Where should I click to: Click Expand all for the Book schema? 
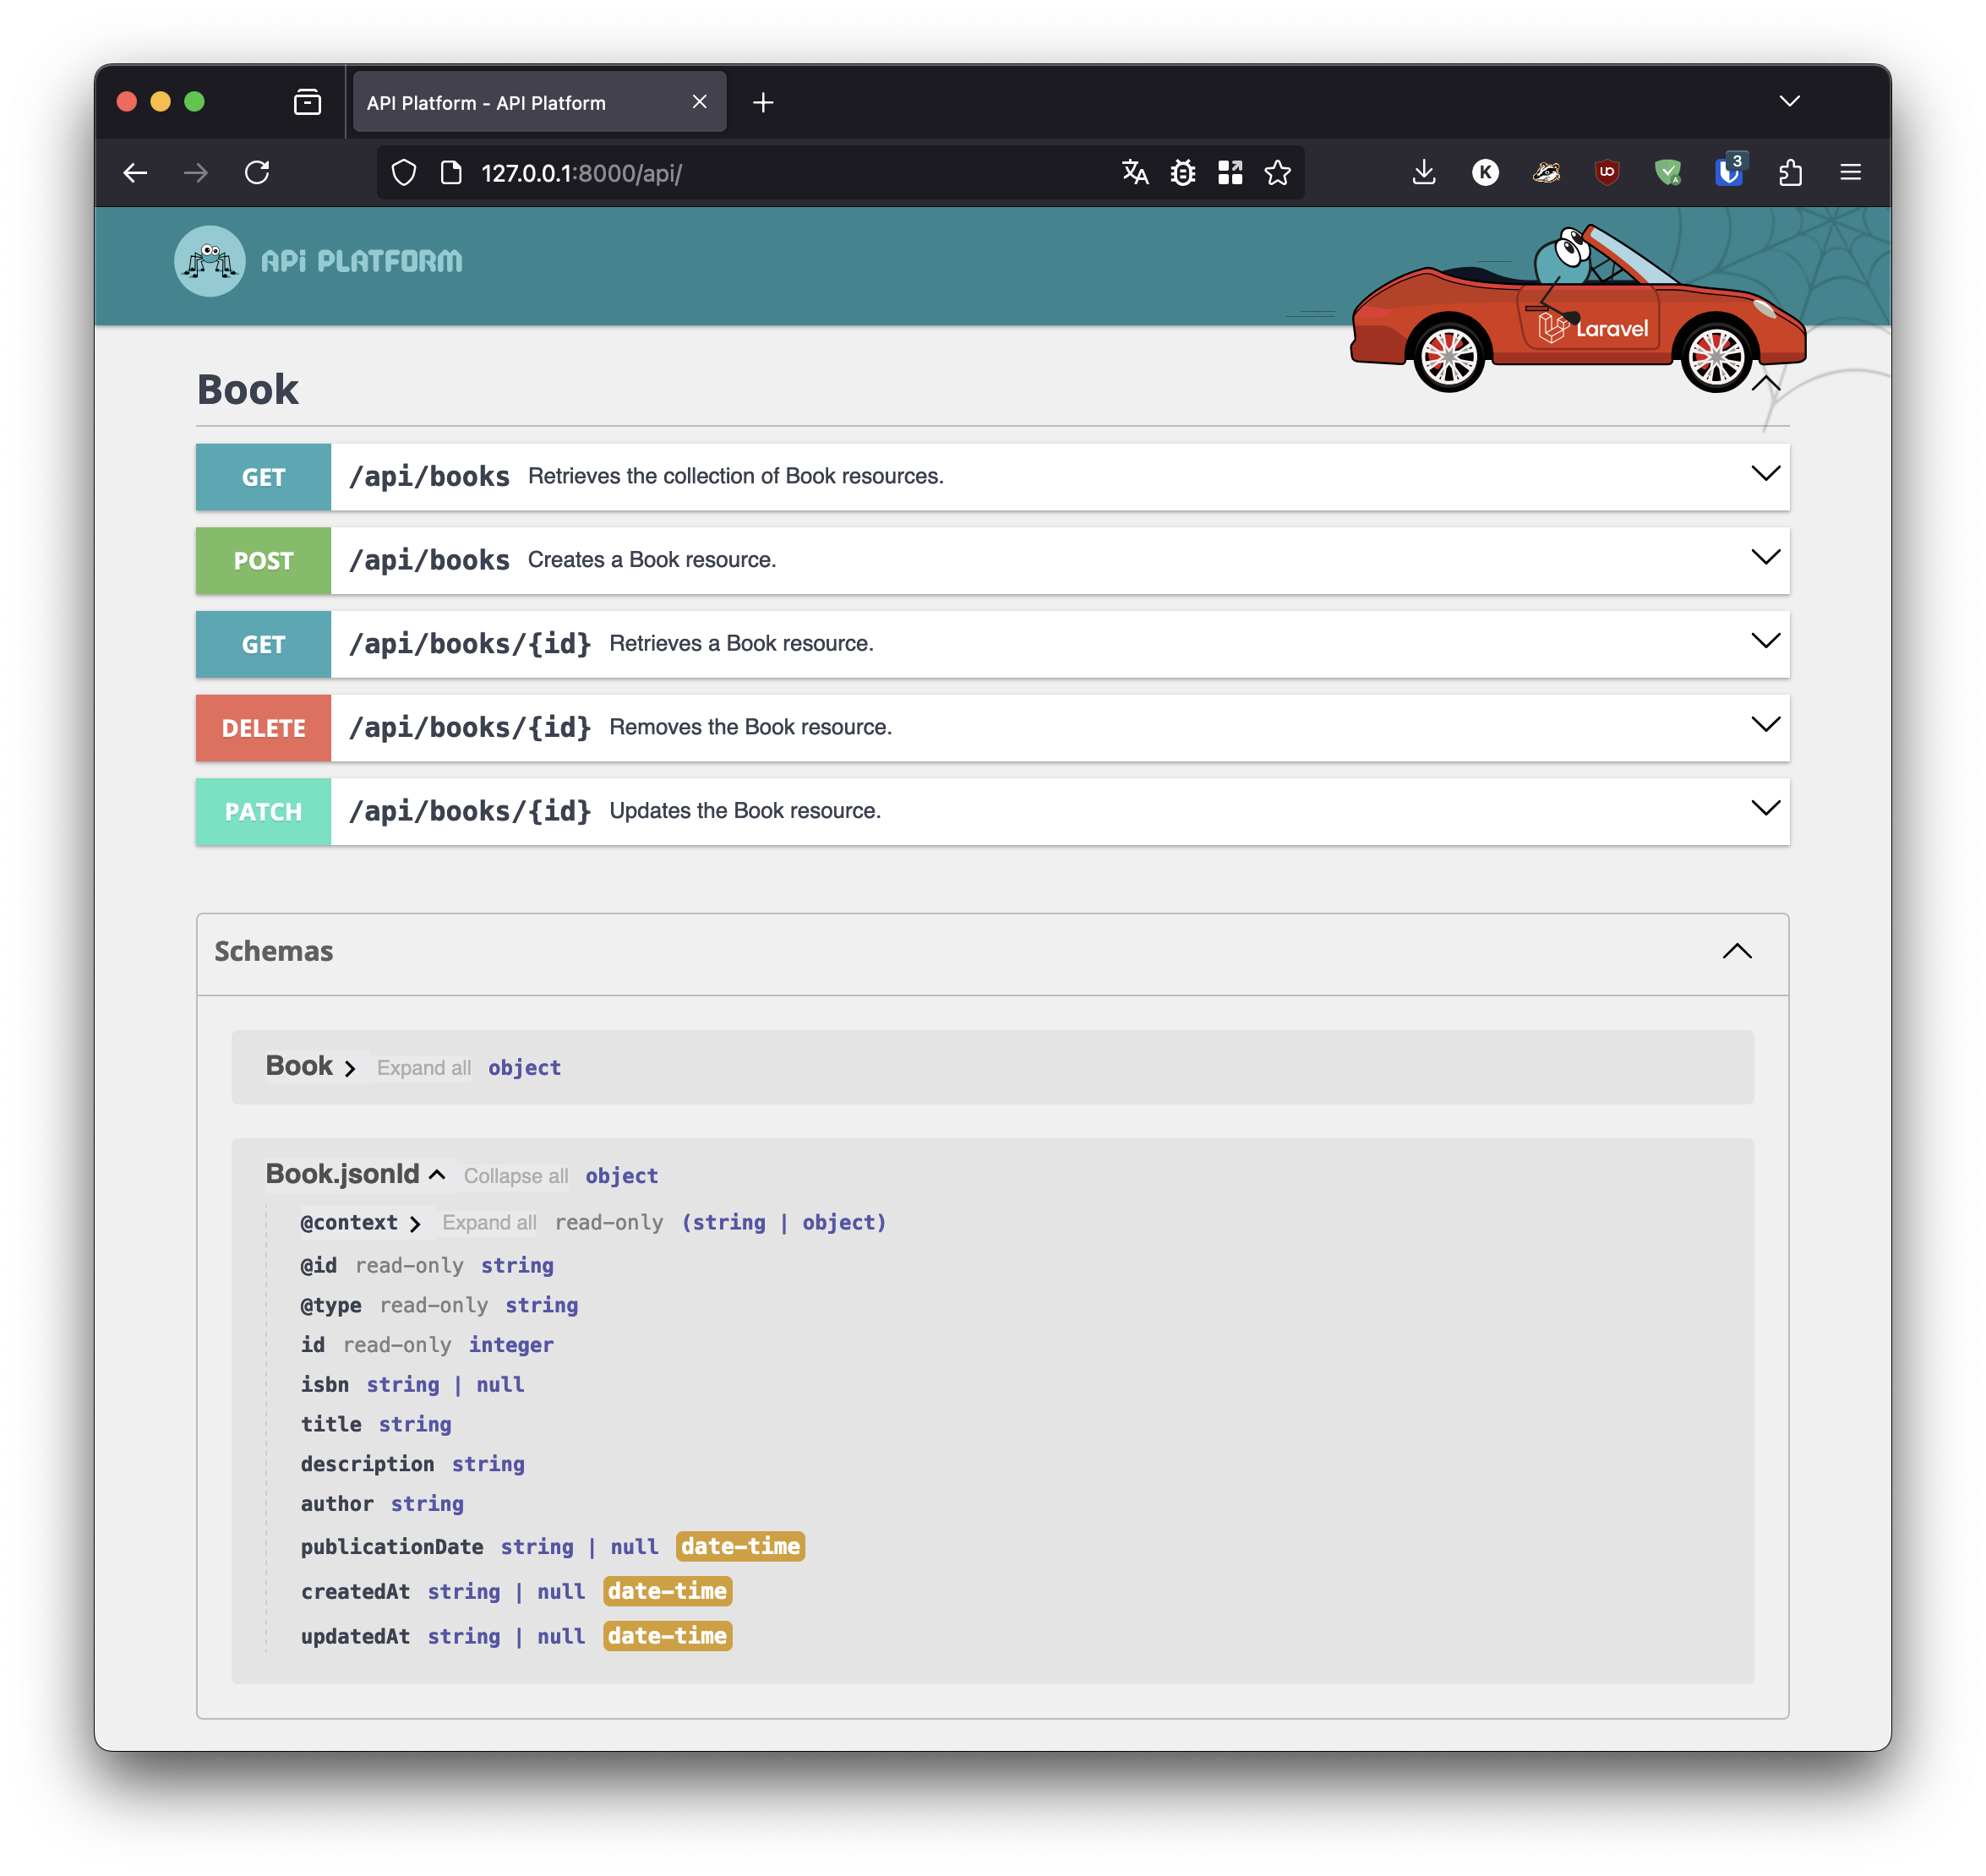[x=423, y=1067]
